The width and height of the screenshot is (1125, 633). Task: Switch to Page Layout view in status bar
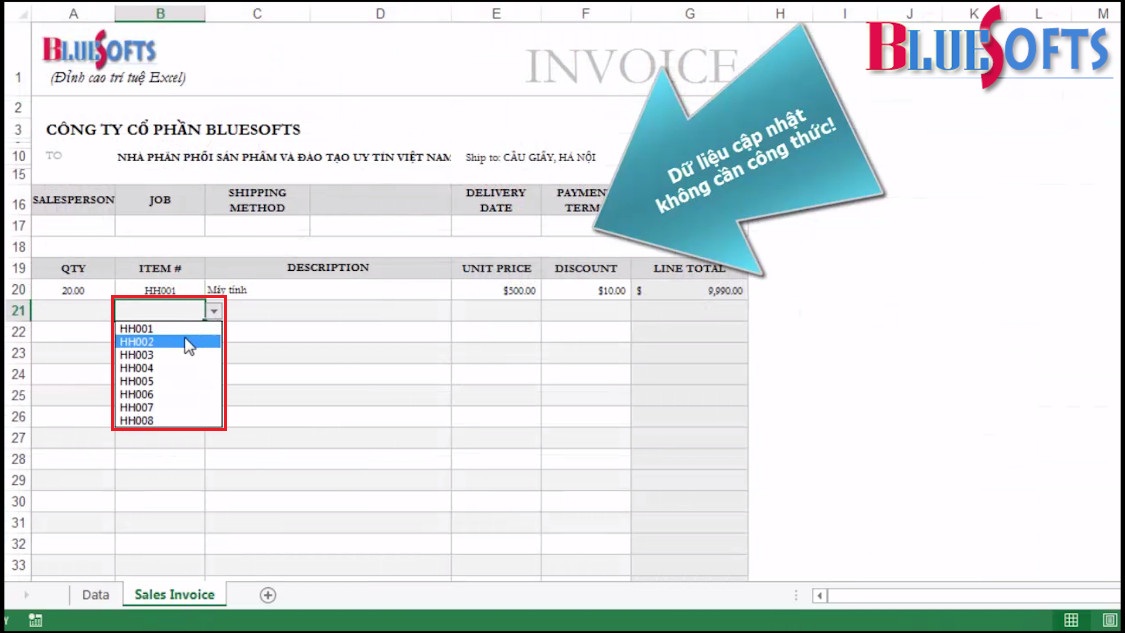coord(1110,620)
